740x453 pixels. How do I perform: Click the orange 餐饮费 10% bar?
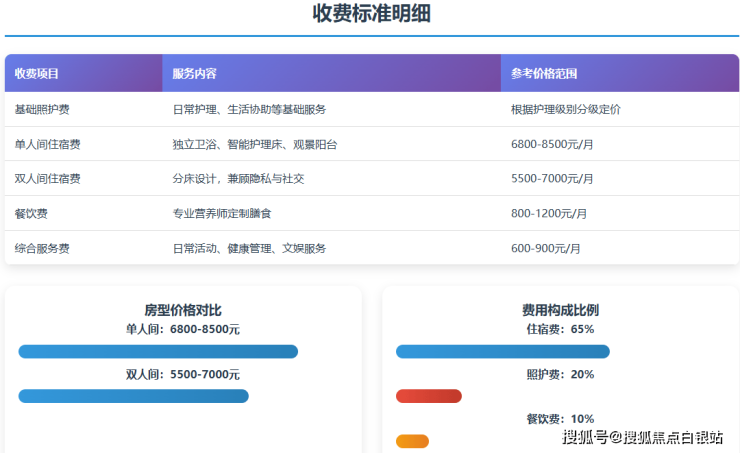tap(412, 441)
